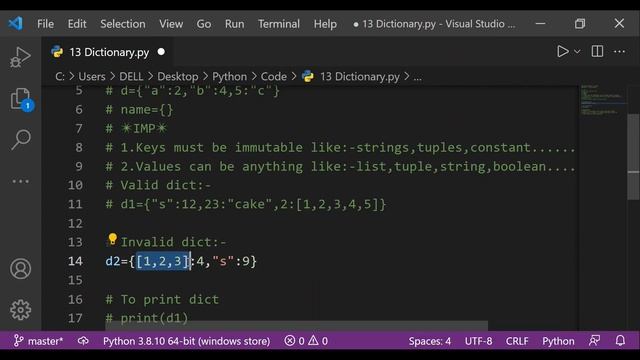This screenshot has width=640, height=360.
Task: Click the Code breadcrumb
Action: coord(273,76)
